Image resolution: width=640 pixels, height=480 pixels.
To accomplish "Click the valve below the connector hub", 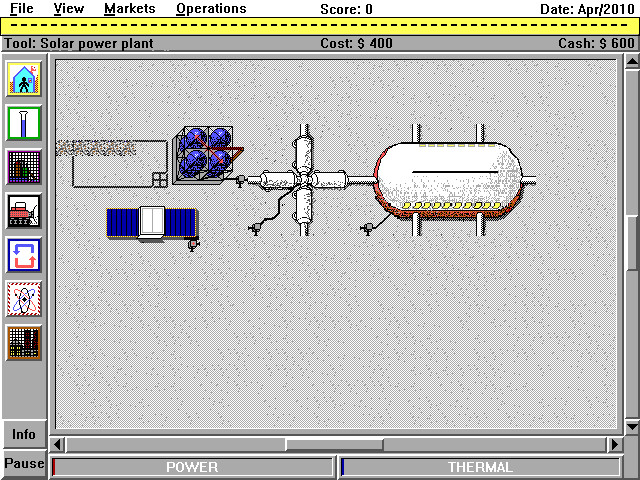I will point(256,229).
